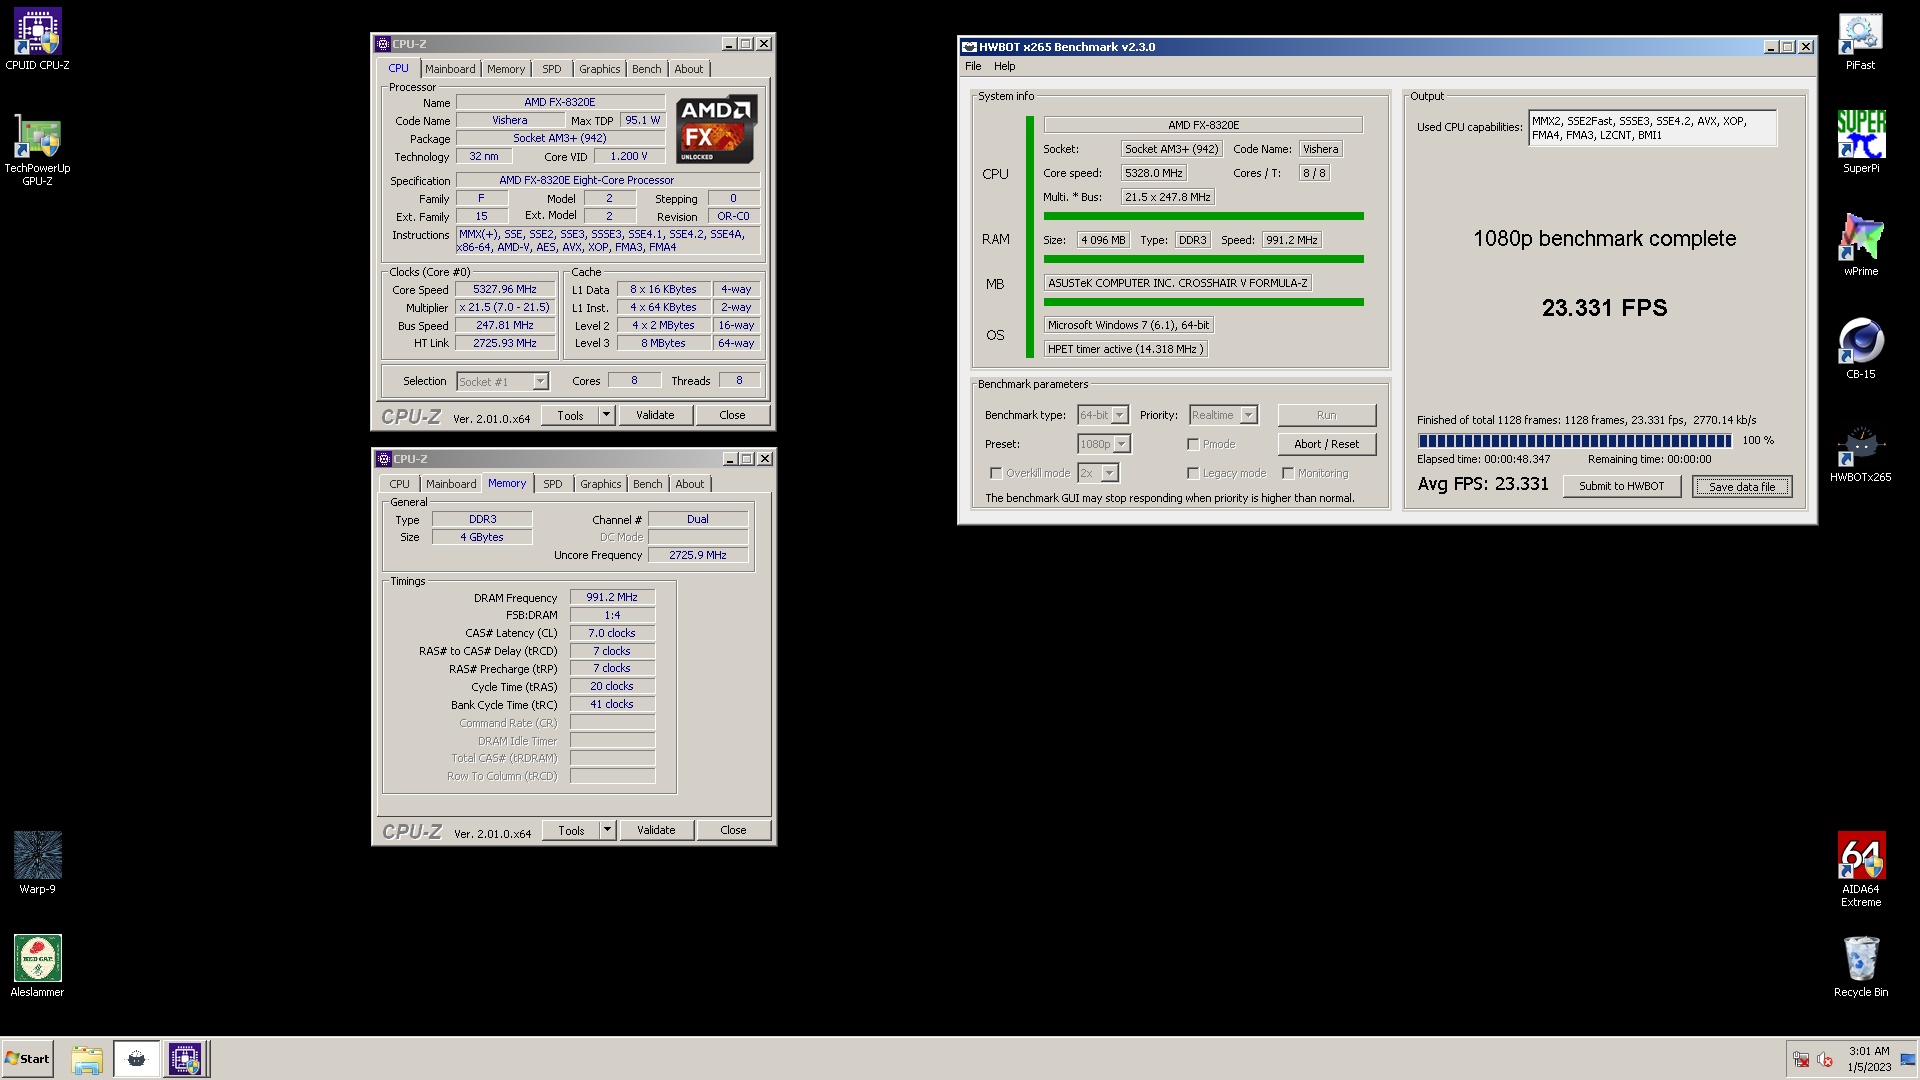Open the Aleslammer desktop icon
This screenshot has height=1080, width=1920.
37,966
